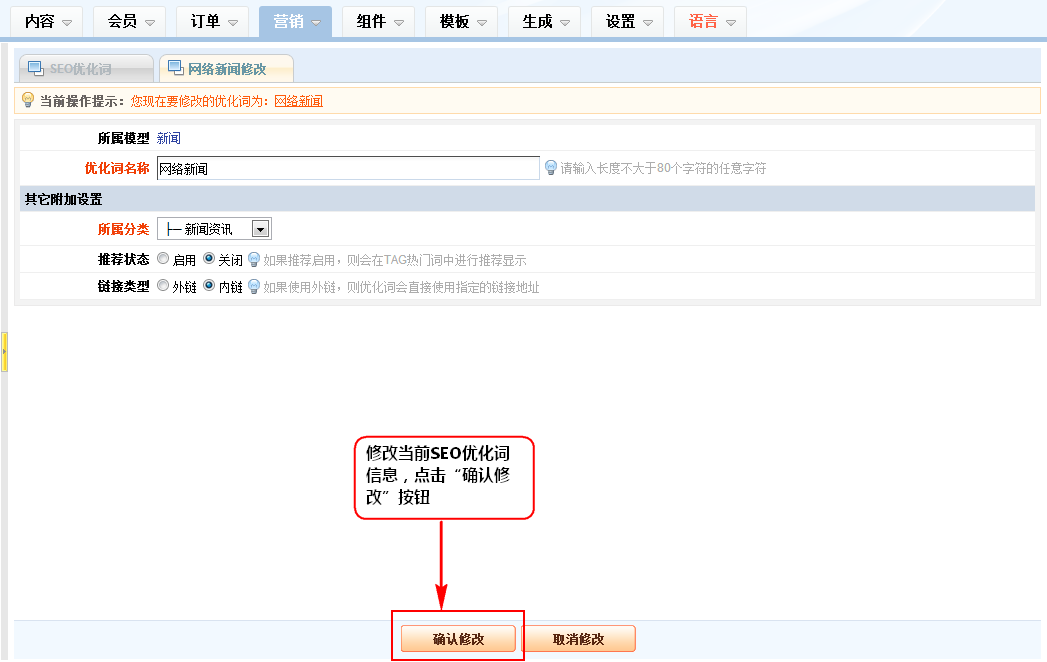
Task: Click the 优化词名称 text input field
Action: tap(348, 168)
